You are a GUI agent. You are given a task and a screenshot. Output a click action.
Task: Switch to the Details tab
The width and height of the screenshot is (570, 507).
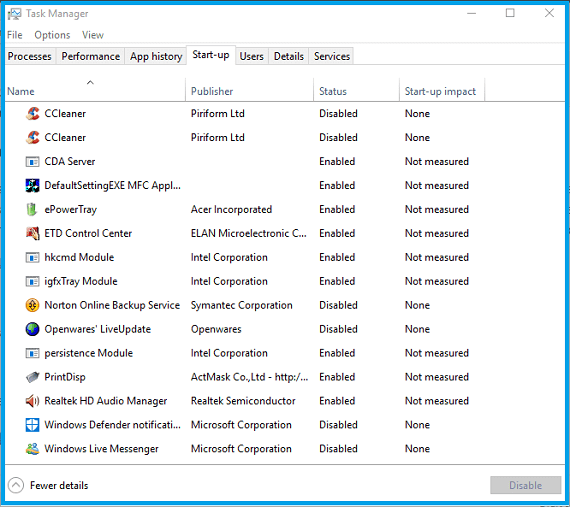point(289,56)
